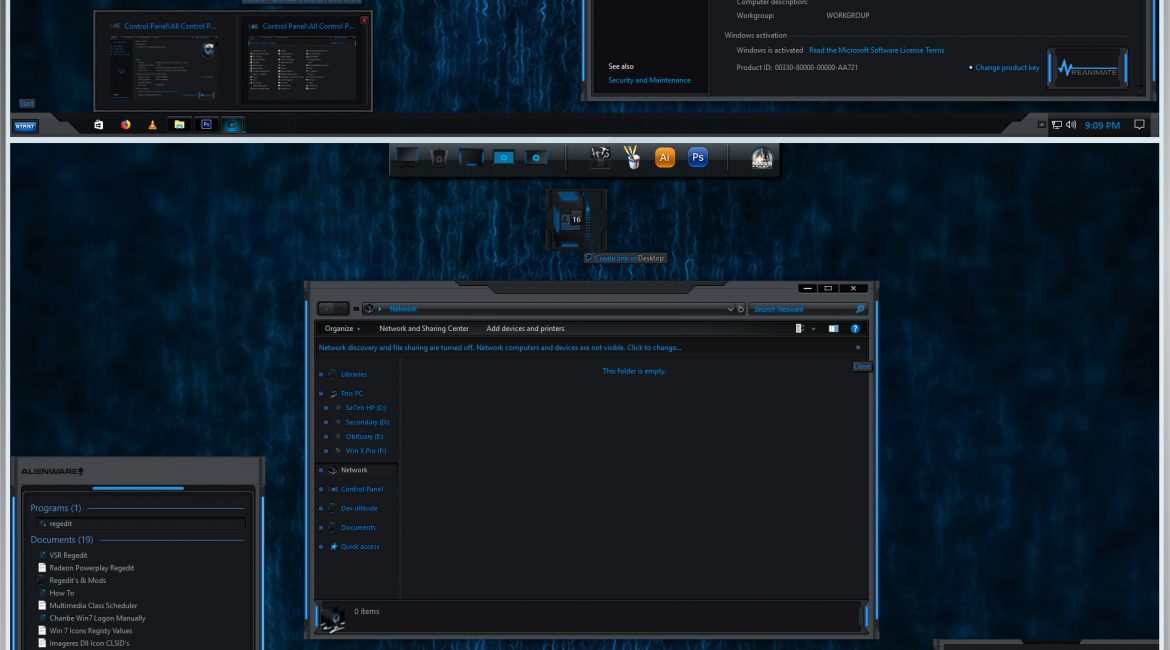1170x650 pixels.
Task: Open the 9:09 PM clock
Action: (x=1102, y=125)
